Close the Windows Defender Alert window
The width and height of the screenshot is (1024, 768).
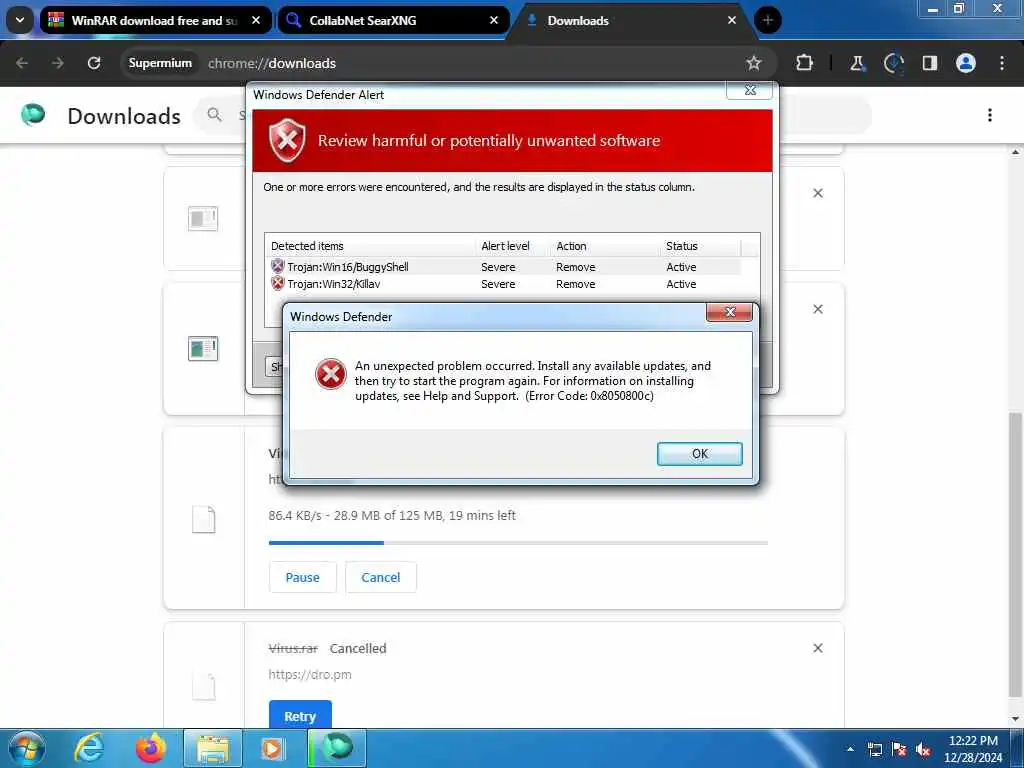750,91
